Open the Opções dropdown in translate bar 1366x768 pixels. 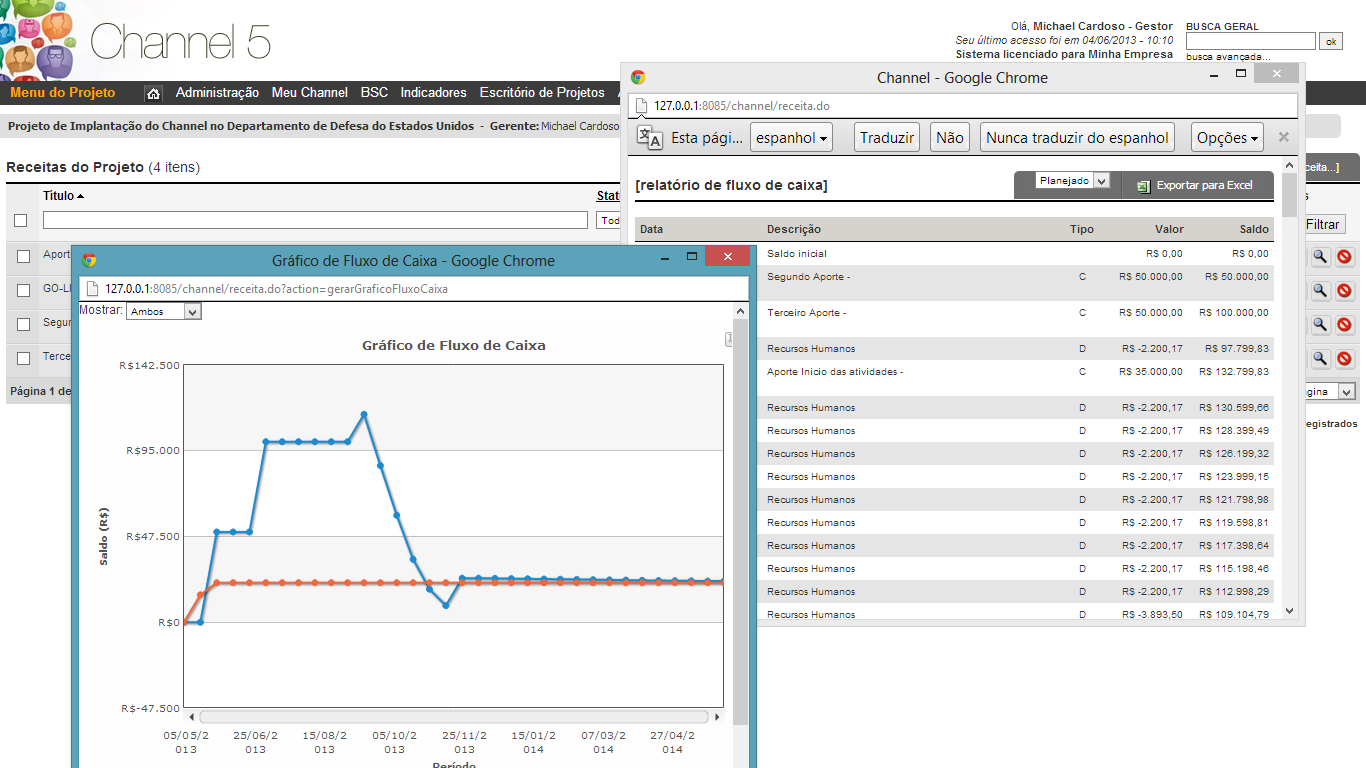point(1227,138)
